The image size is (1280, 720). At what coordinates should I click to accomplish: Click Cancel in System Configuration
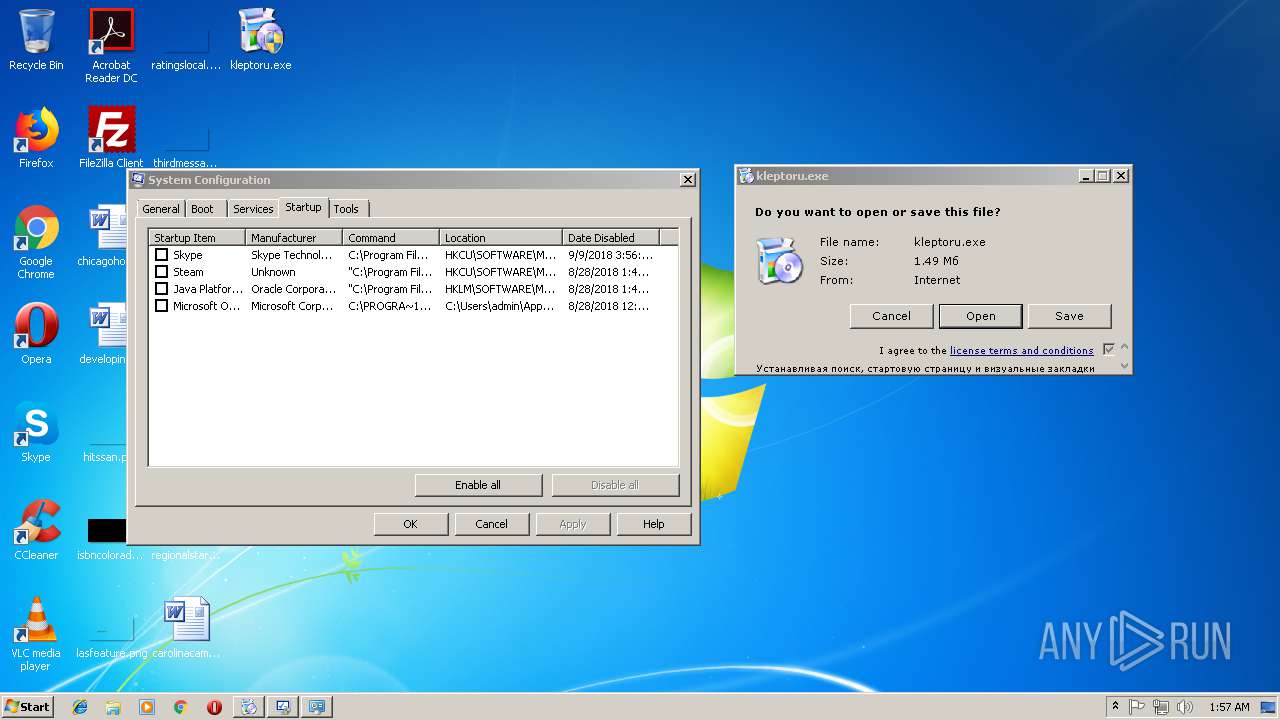[x=491, y=524]
